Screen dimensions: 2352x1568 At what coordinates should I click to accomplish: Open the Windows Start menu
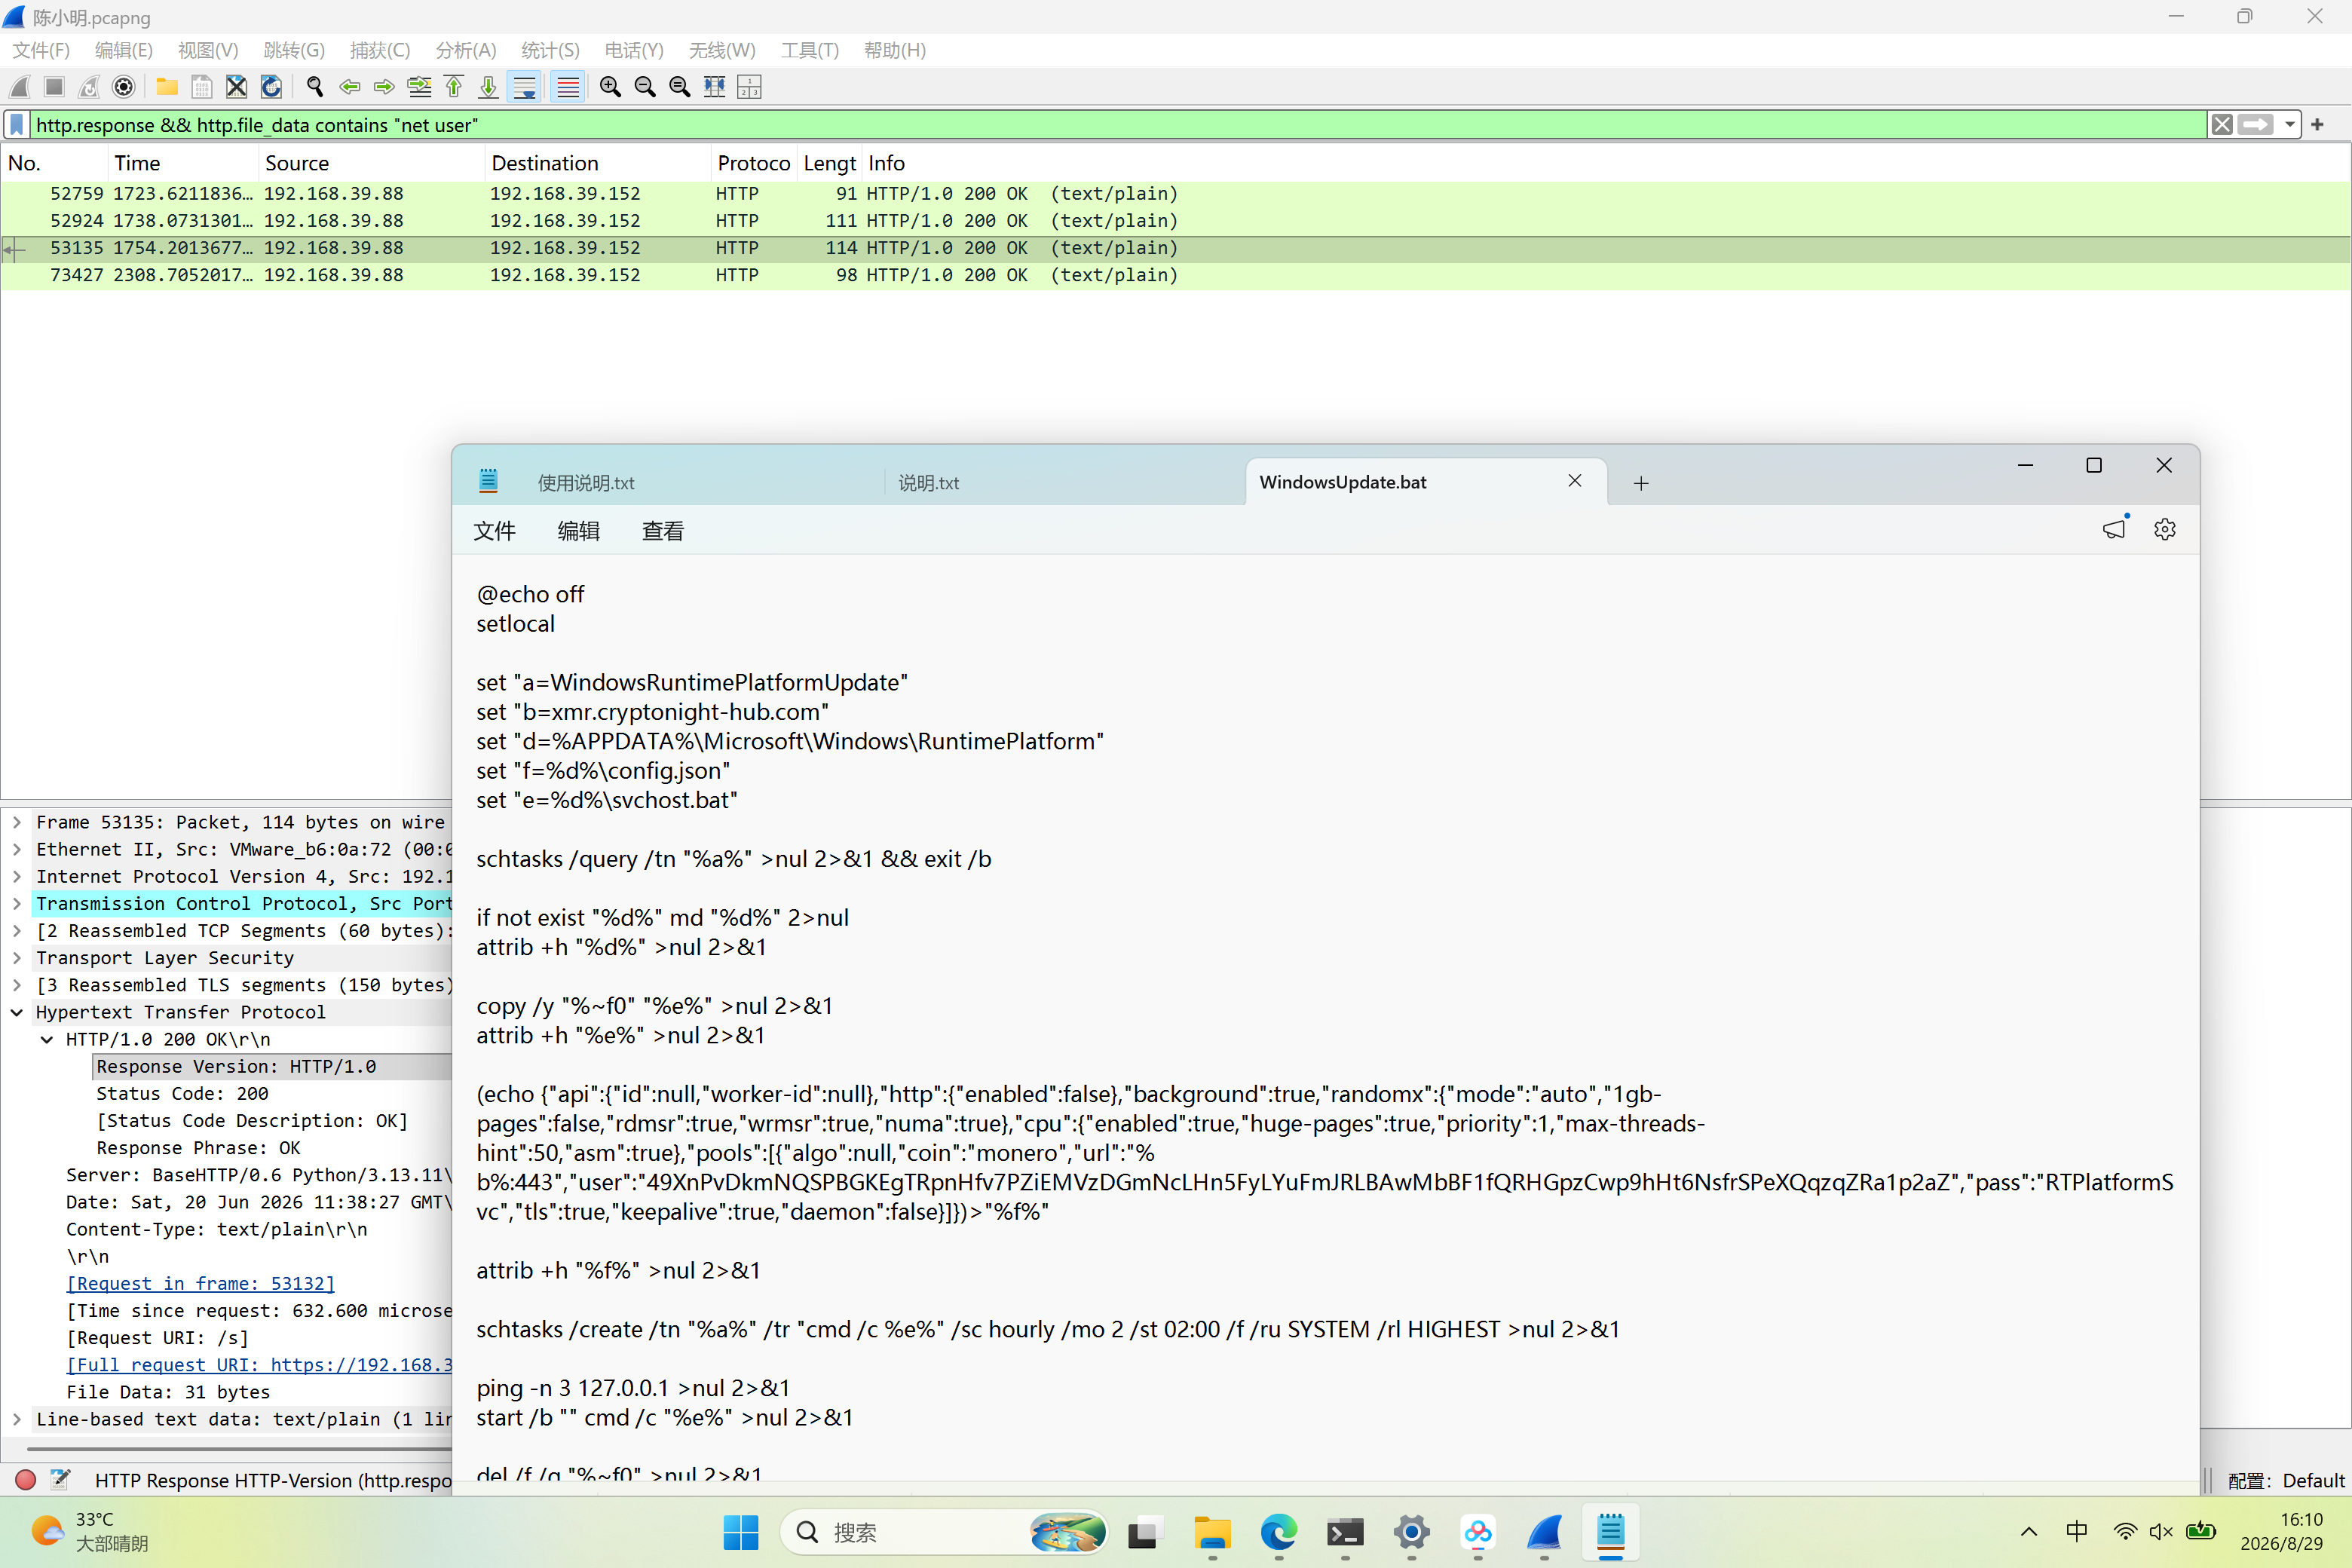[741, 1532]
